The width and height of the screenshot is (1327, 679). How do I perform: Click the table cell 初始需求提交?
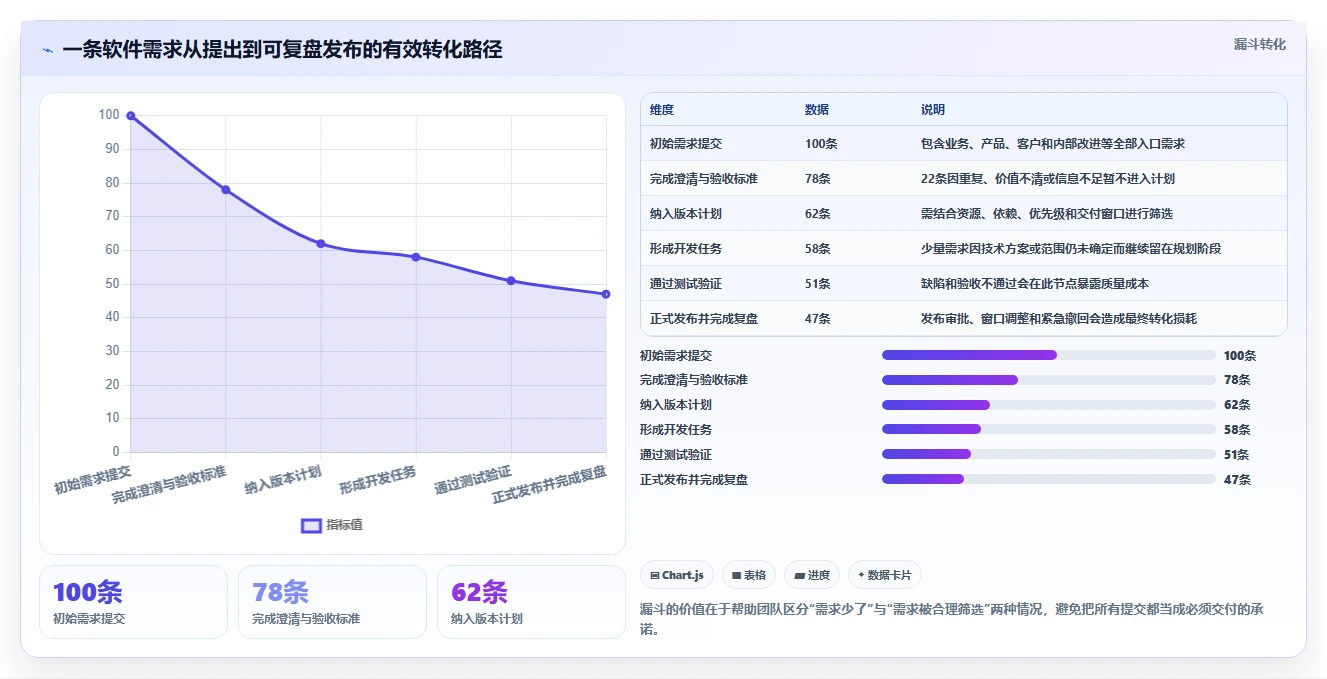pos(686,144)
